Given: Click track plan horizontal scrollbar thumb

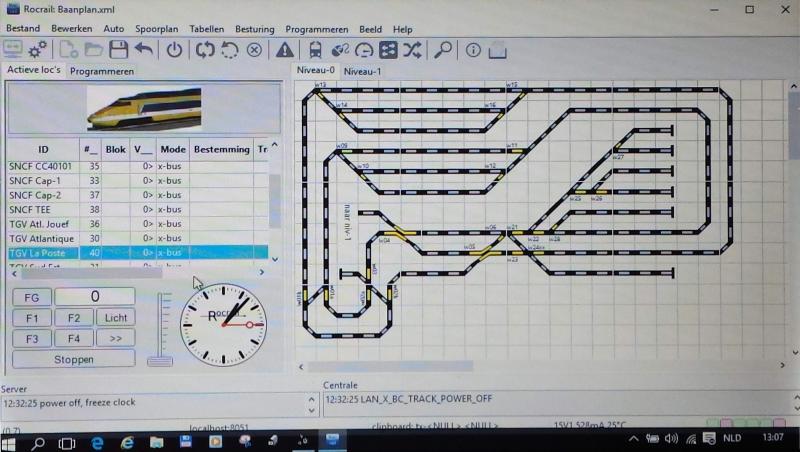Looking at the screenshot, I should coord(391,366).
